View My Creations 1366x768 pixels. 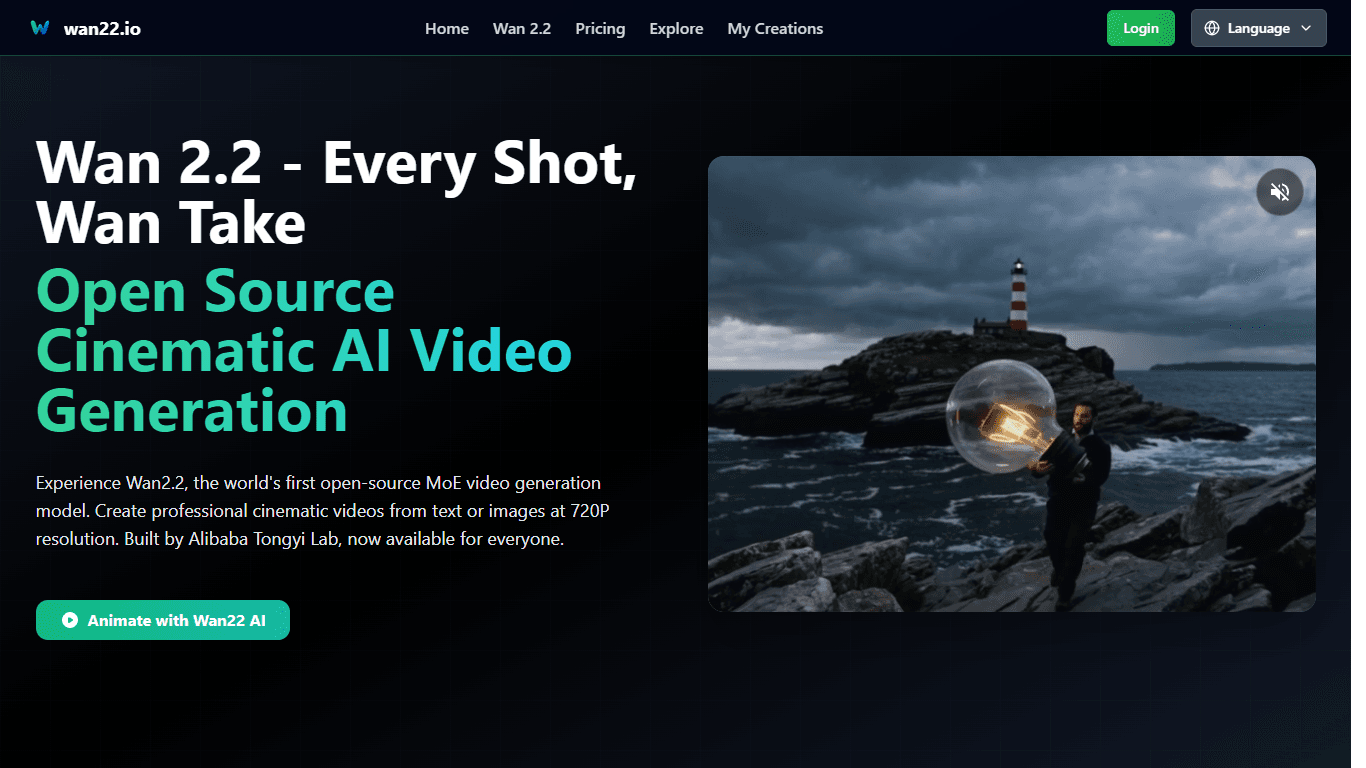[775, 29]
